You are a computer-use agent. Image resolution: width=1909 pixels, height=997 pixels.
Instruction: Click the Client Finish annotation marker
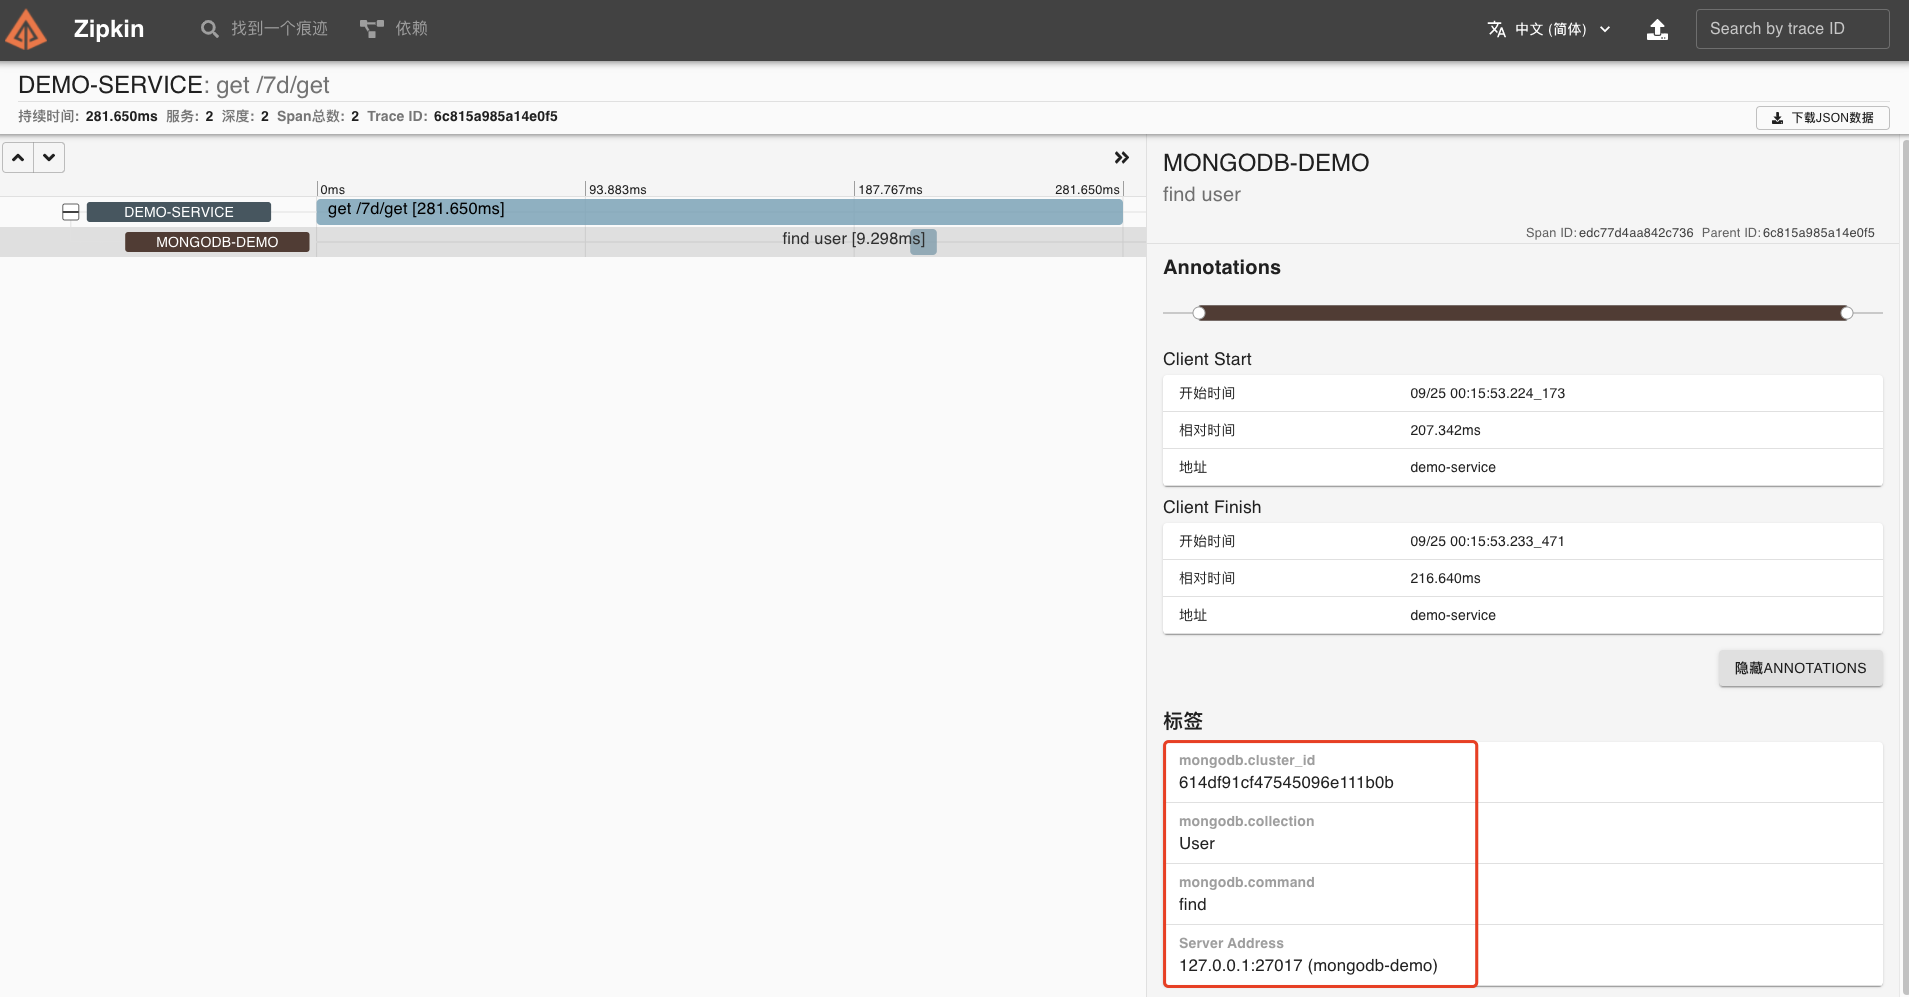pos(1847,313)
